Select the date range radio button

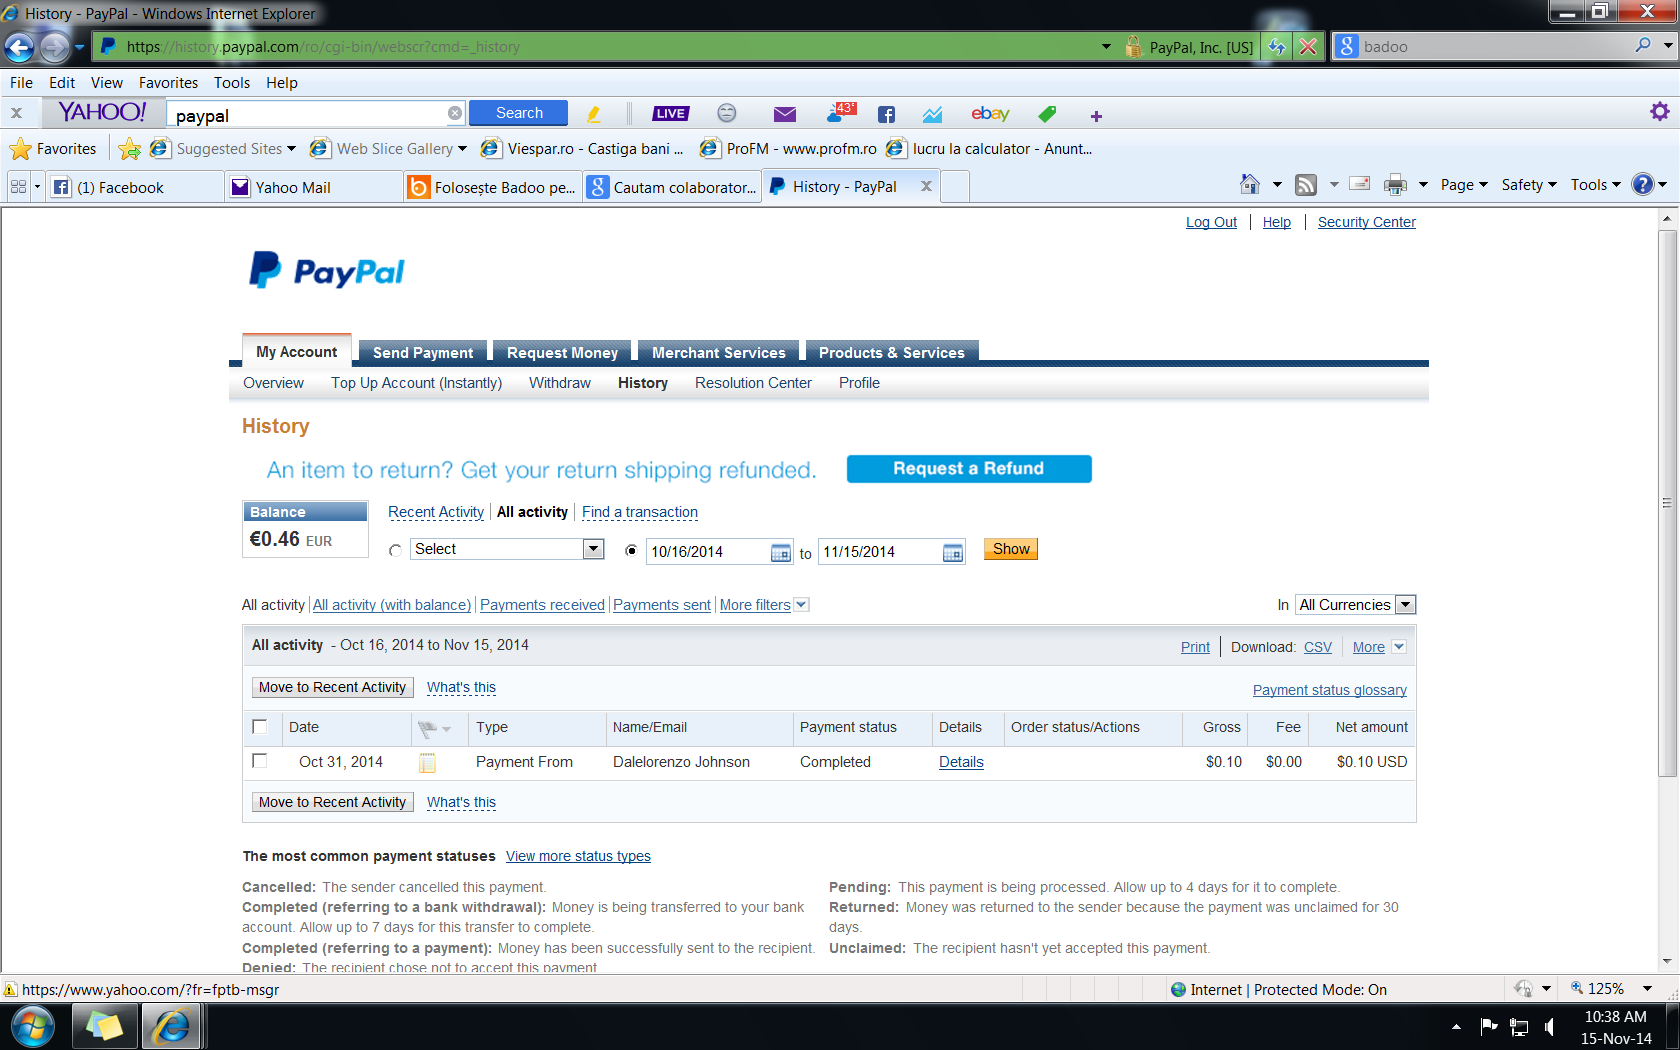tap(631, 550)
